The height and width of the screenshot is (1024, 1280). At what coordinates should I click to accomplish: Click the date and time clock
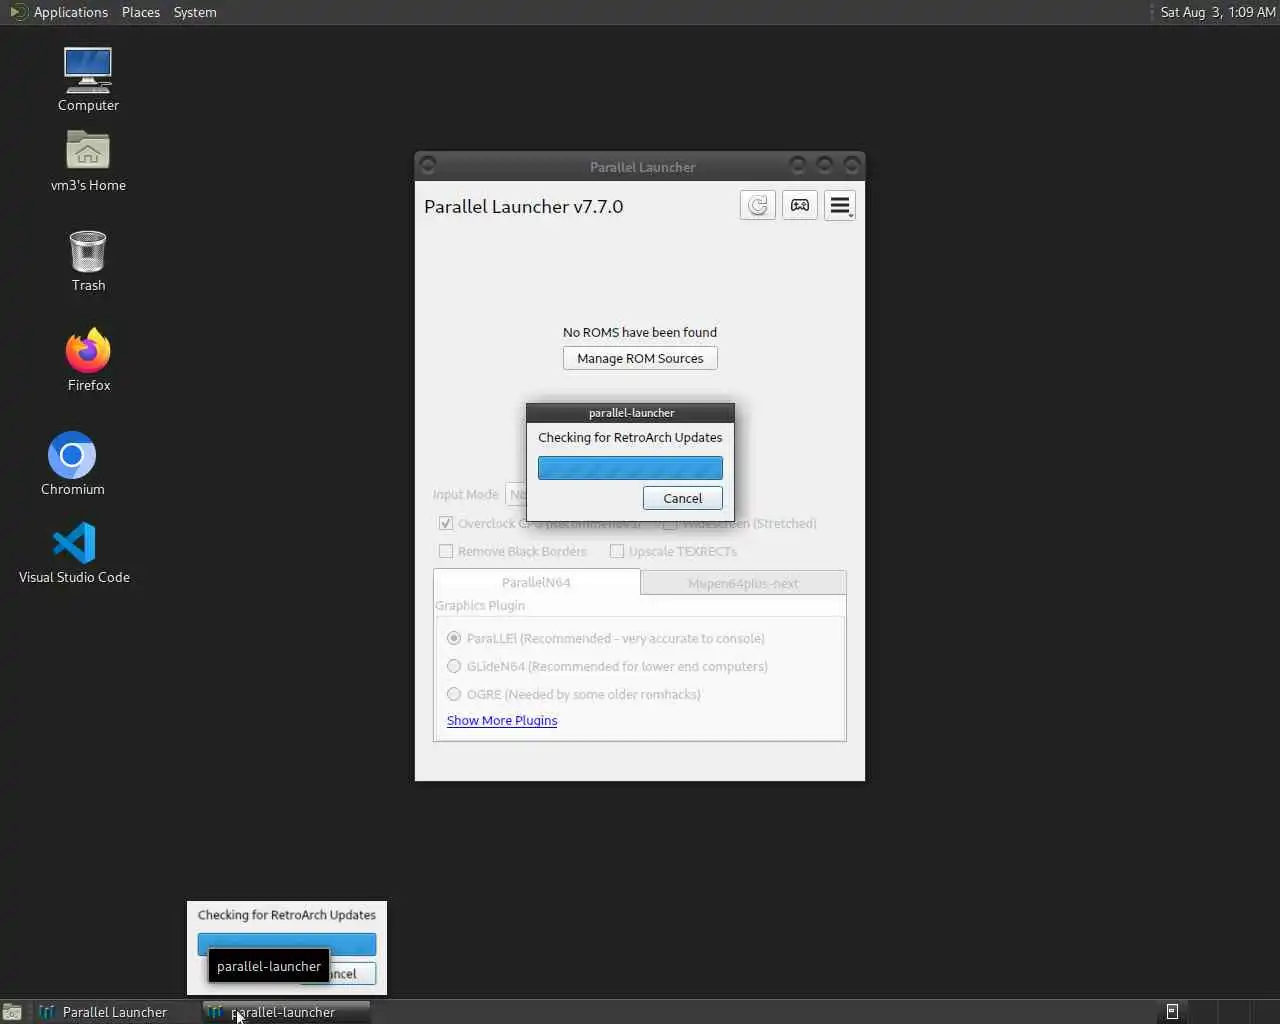1217,12
